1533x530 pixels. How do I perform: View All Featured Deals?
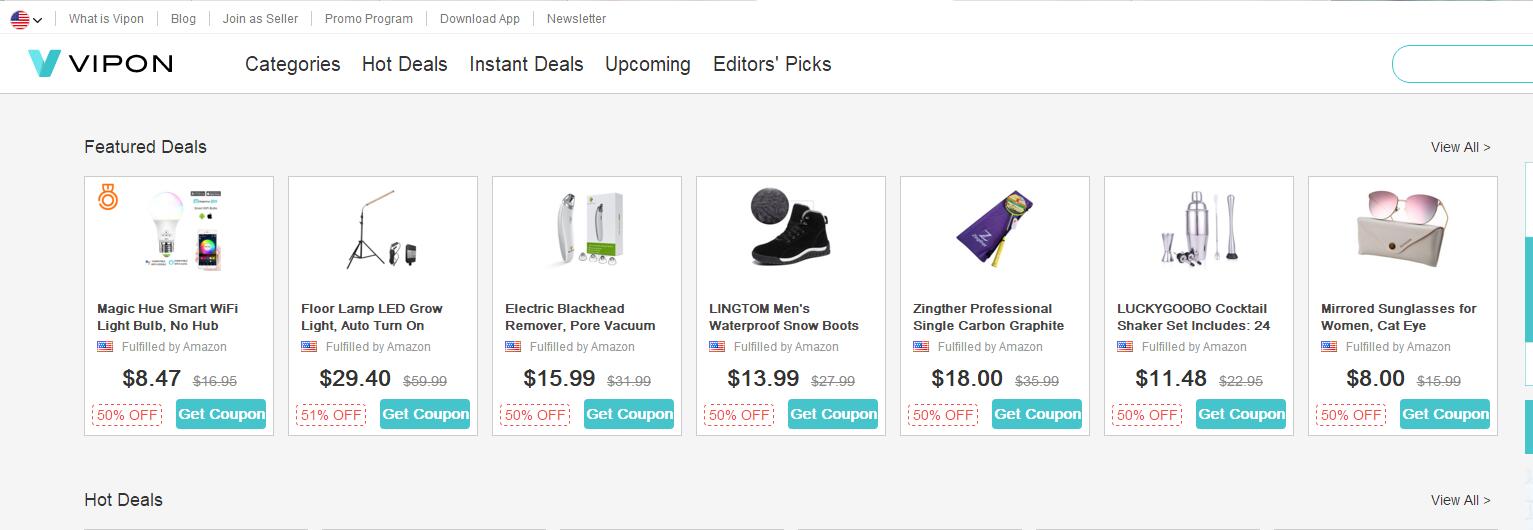tap(1460, 147)
